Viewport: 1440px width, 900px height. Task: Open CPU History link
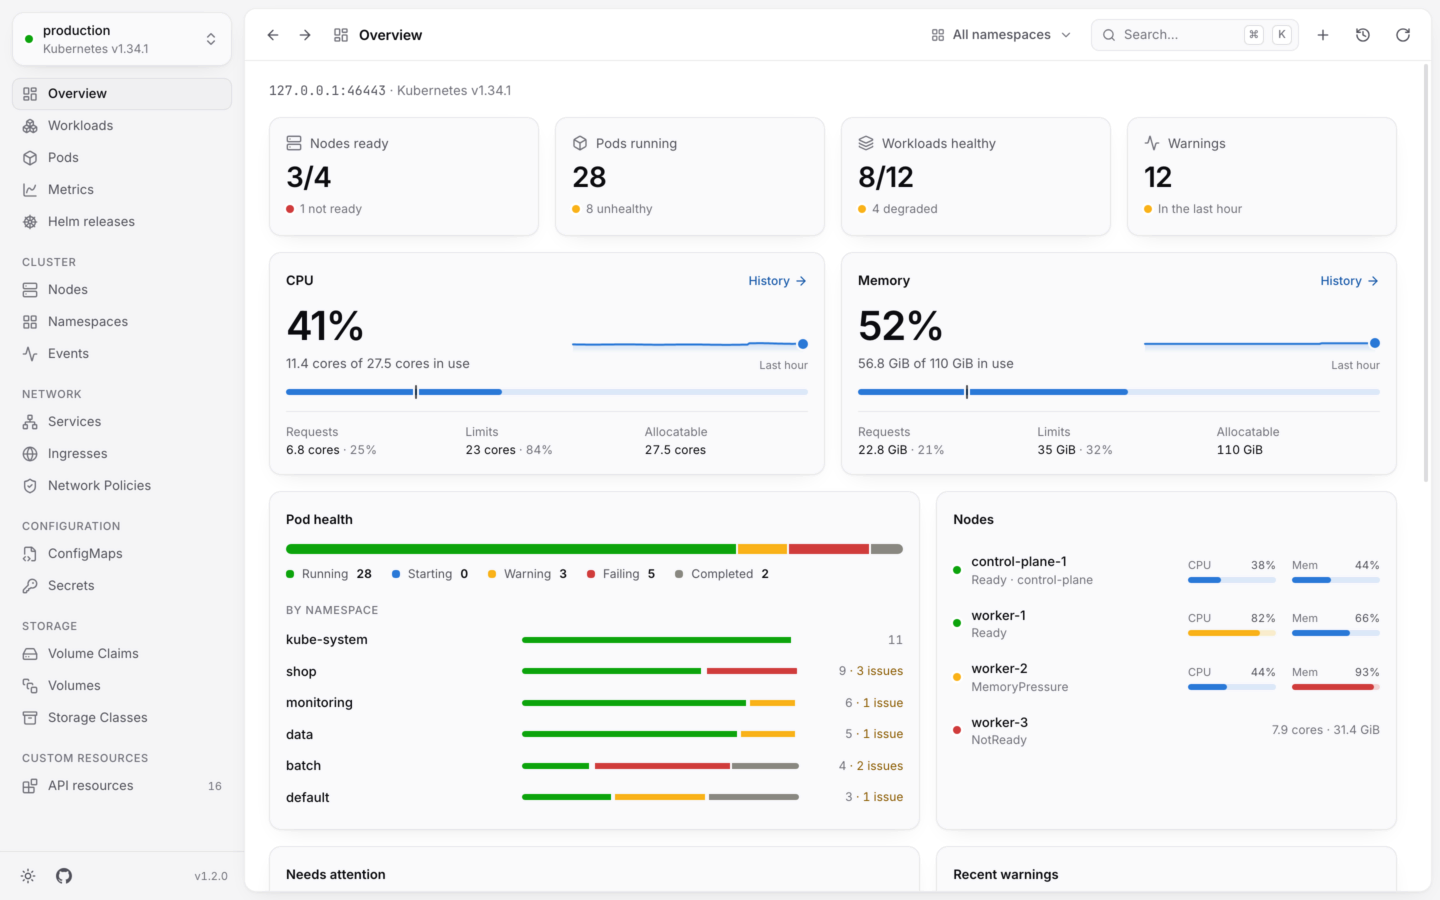tap(777, 281)
